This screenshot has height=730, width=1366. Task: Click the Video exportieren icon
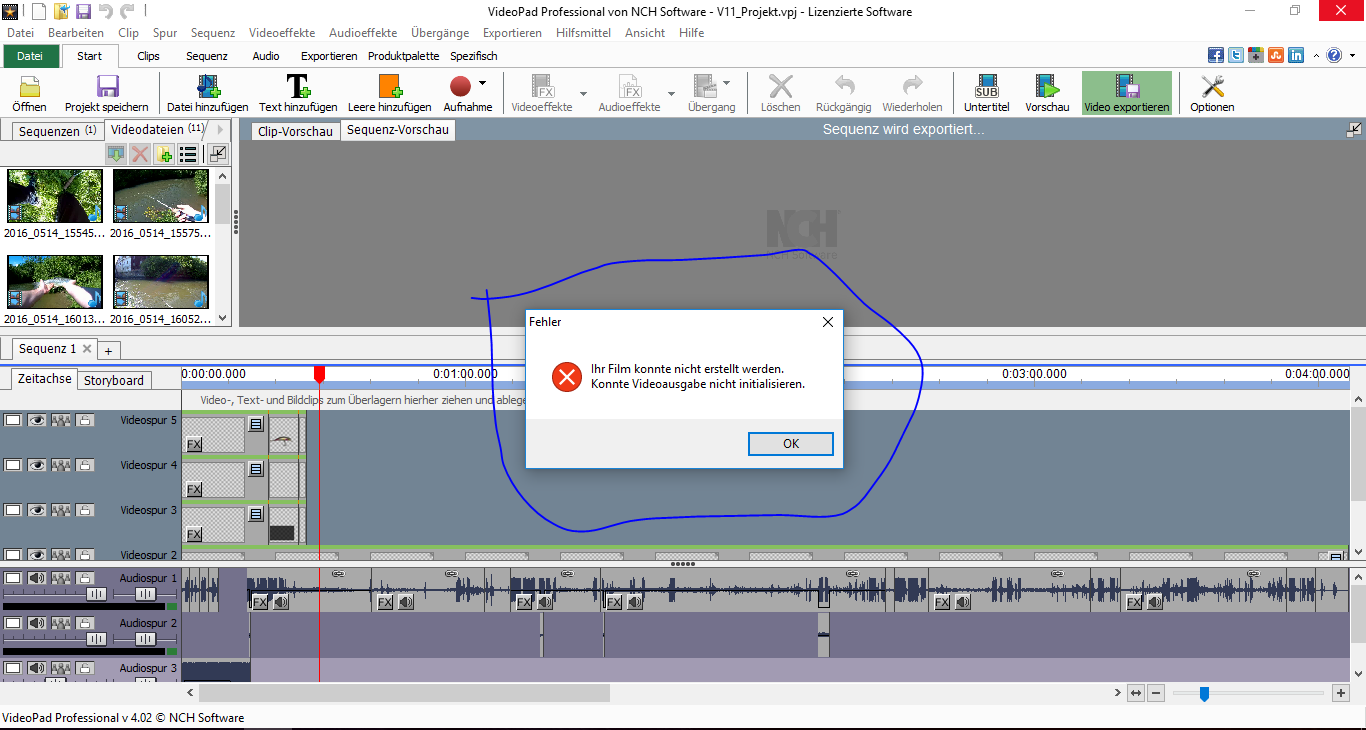(1126, 87)
